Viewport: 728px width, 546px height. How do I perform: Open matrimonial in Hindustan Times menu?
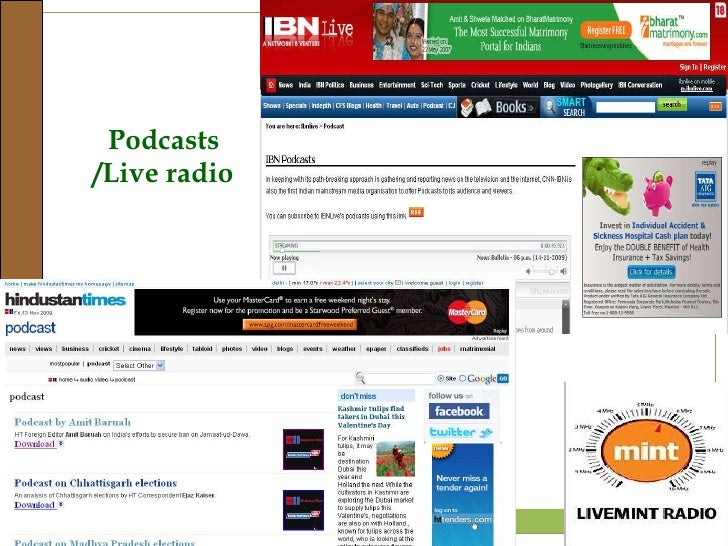coord(478,349)
